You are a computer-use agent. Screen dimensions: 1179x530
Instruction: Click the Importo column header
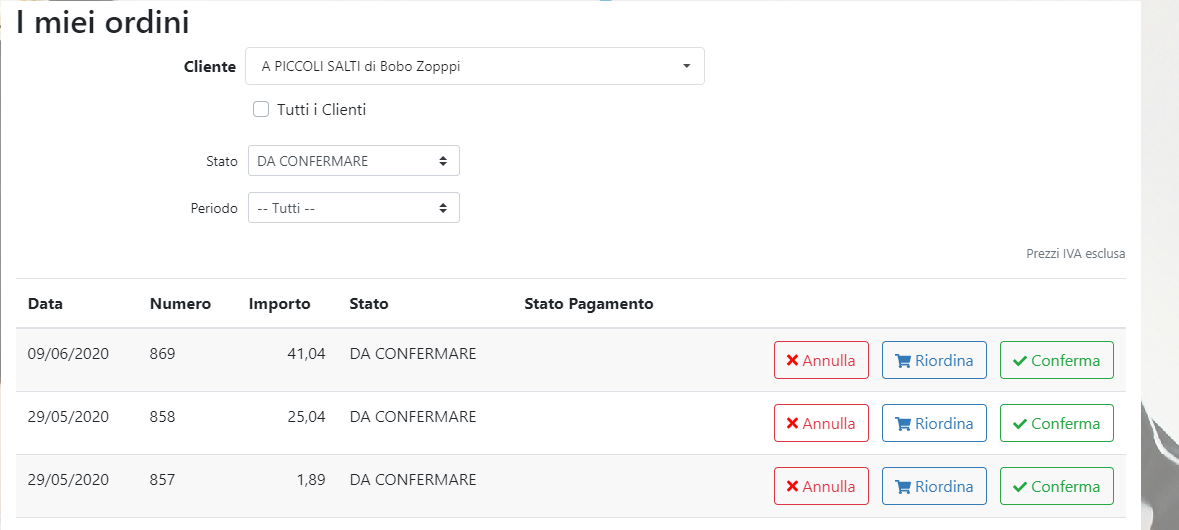[280, 304]
